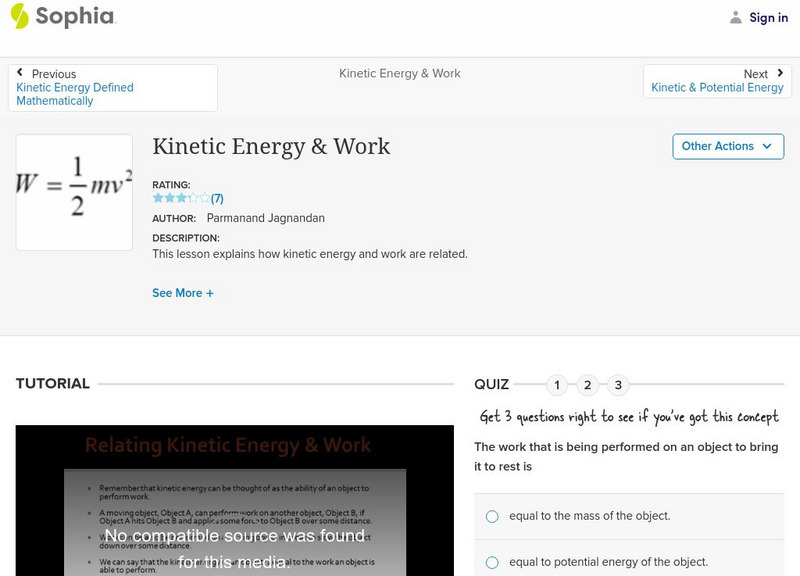Go to Kinetic & Potential Energy lesson
This screenshot has height=576, width=800.
click(x=717, y=87)
